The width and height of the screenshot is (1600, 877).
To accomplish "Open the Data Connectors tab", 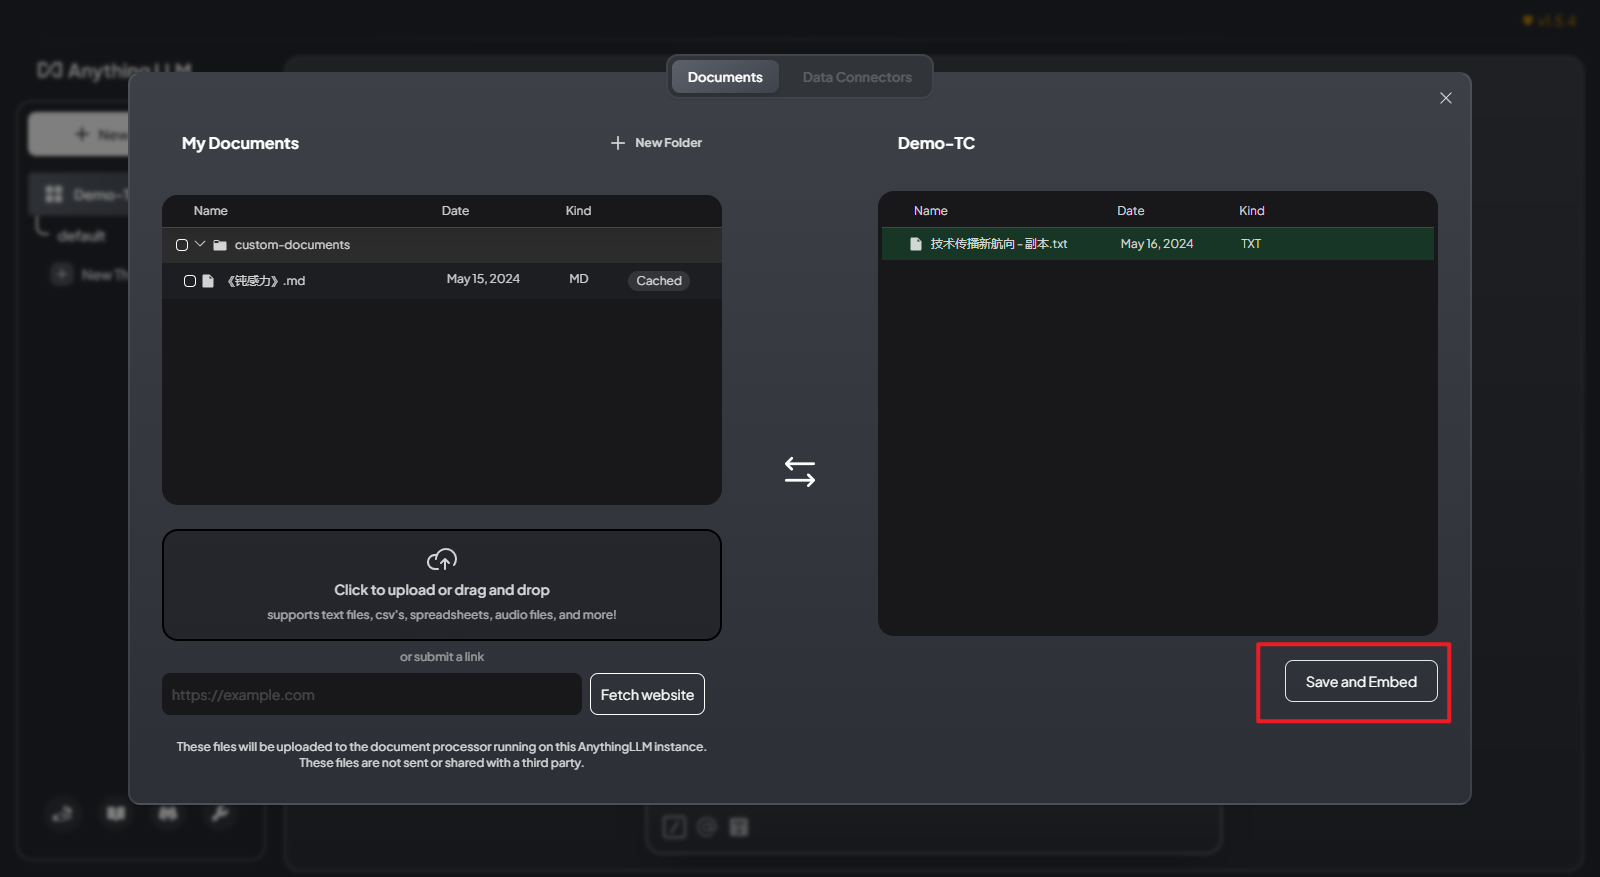I will [x=857, y=77].
